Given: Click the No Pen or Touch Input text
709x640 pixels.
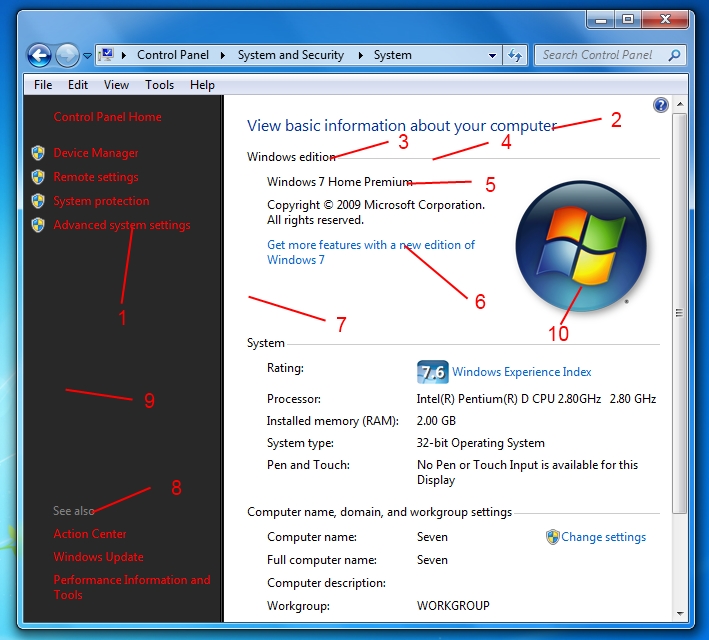Looking at the screenshot, I should (x=527, y=472).
